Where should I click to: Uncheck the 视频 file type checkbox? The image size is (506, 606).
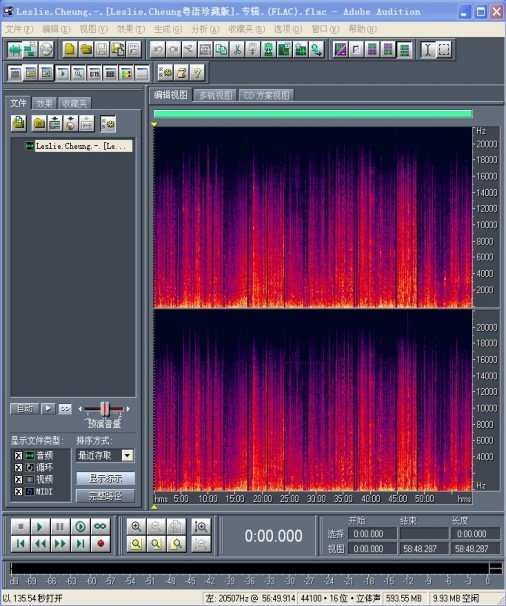18,479
